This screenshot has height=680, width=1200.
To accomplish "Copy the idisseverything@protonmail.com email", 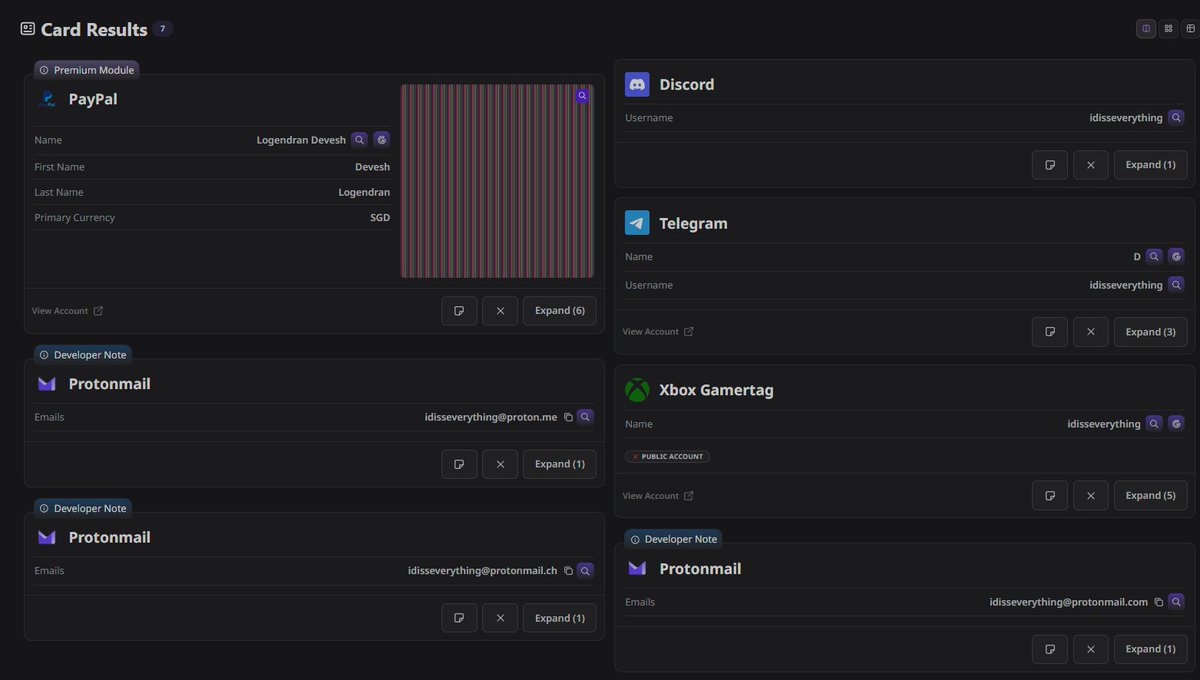I will pos(1159,602).
